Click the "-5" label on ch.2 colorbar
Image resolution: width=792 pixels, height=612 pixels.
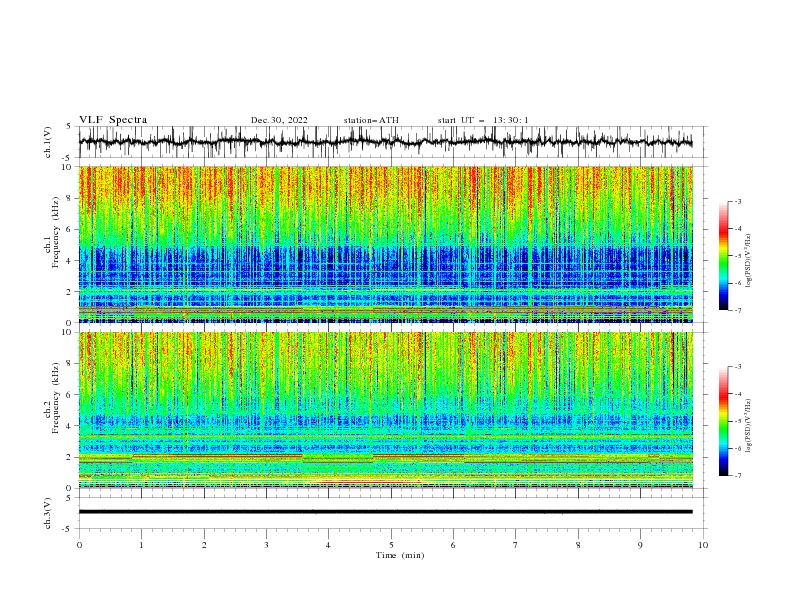pos(737,421)
